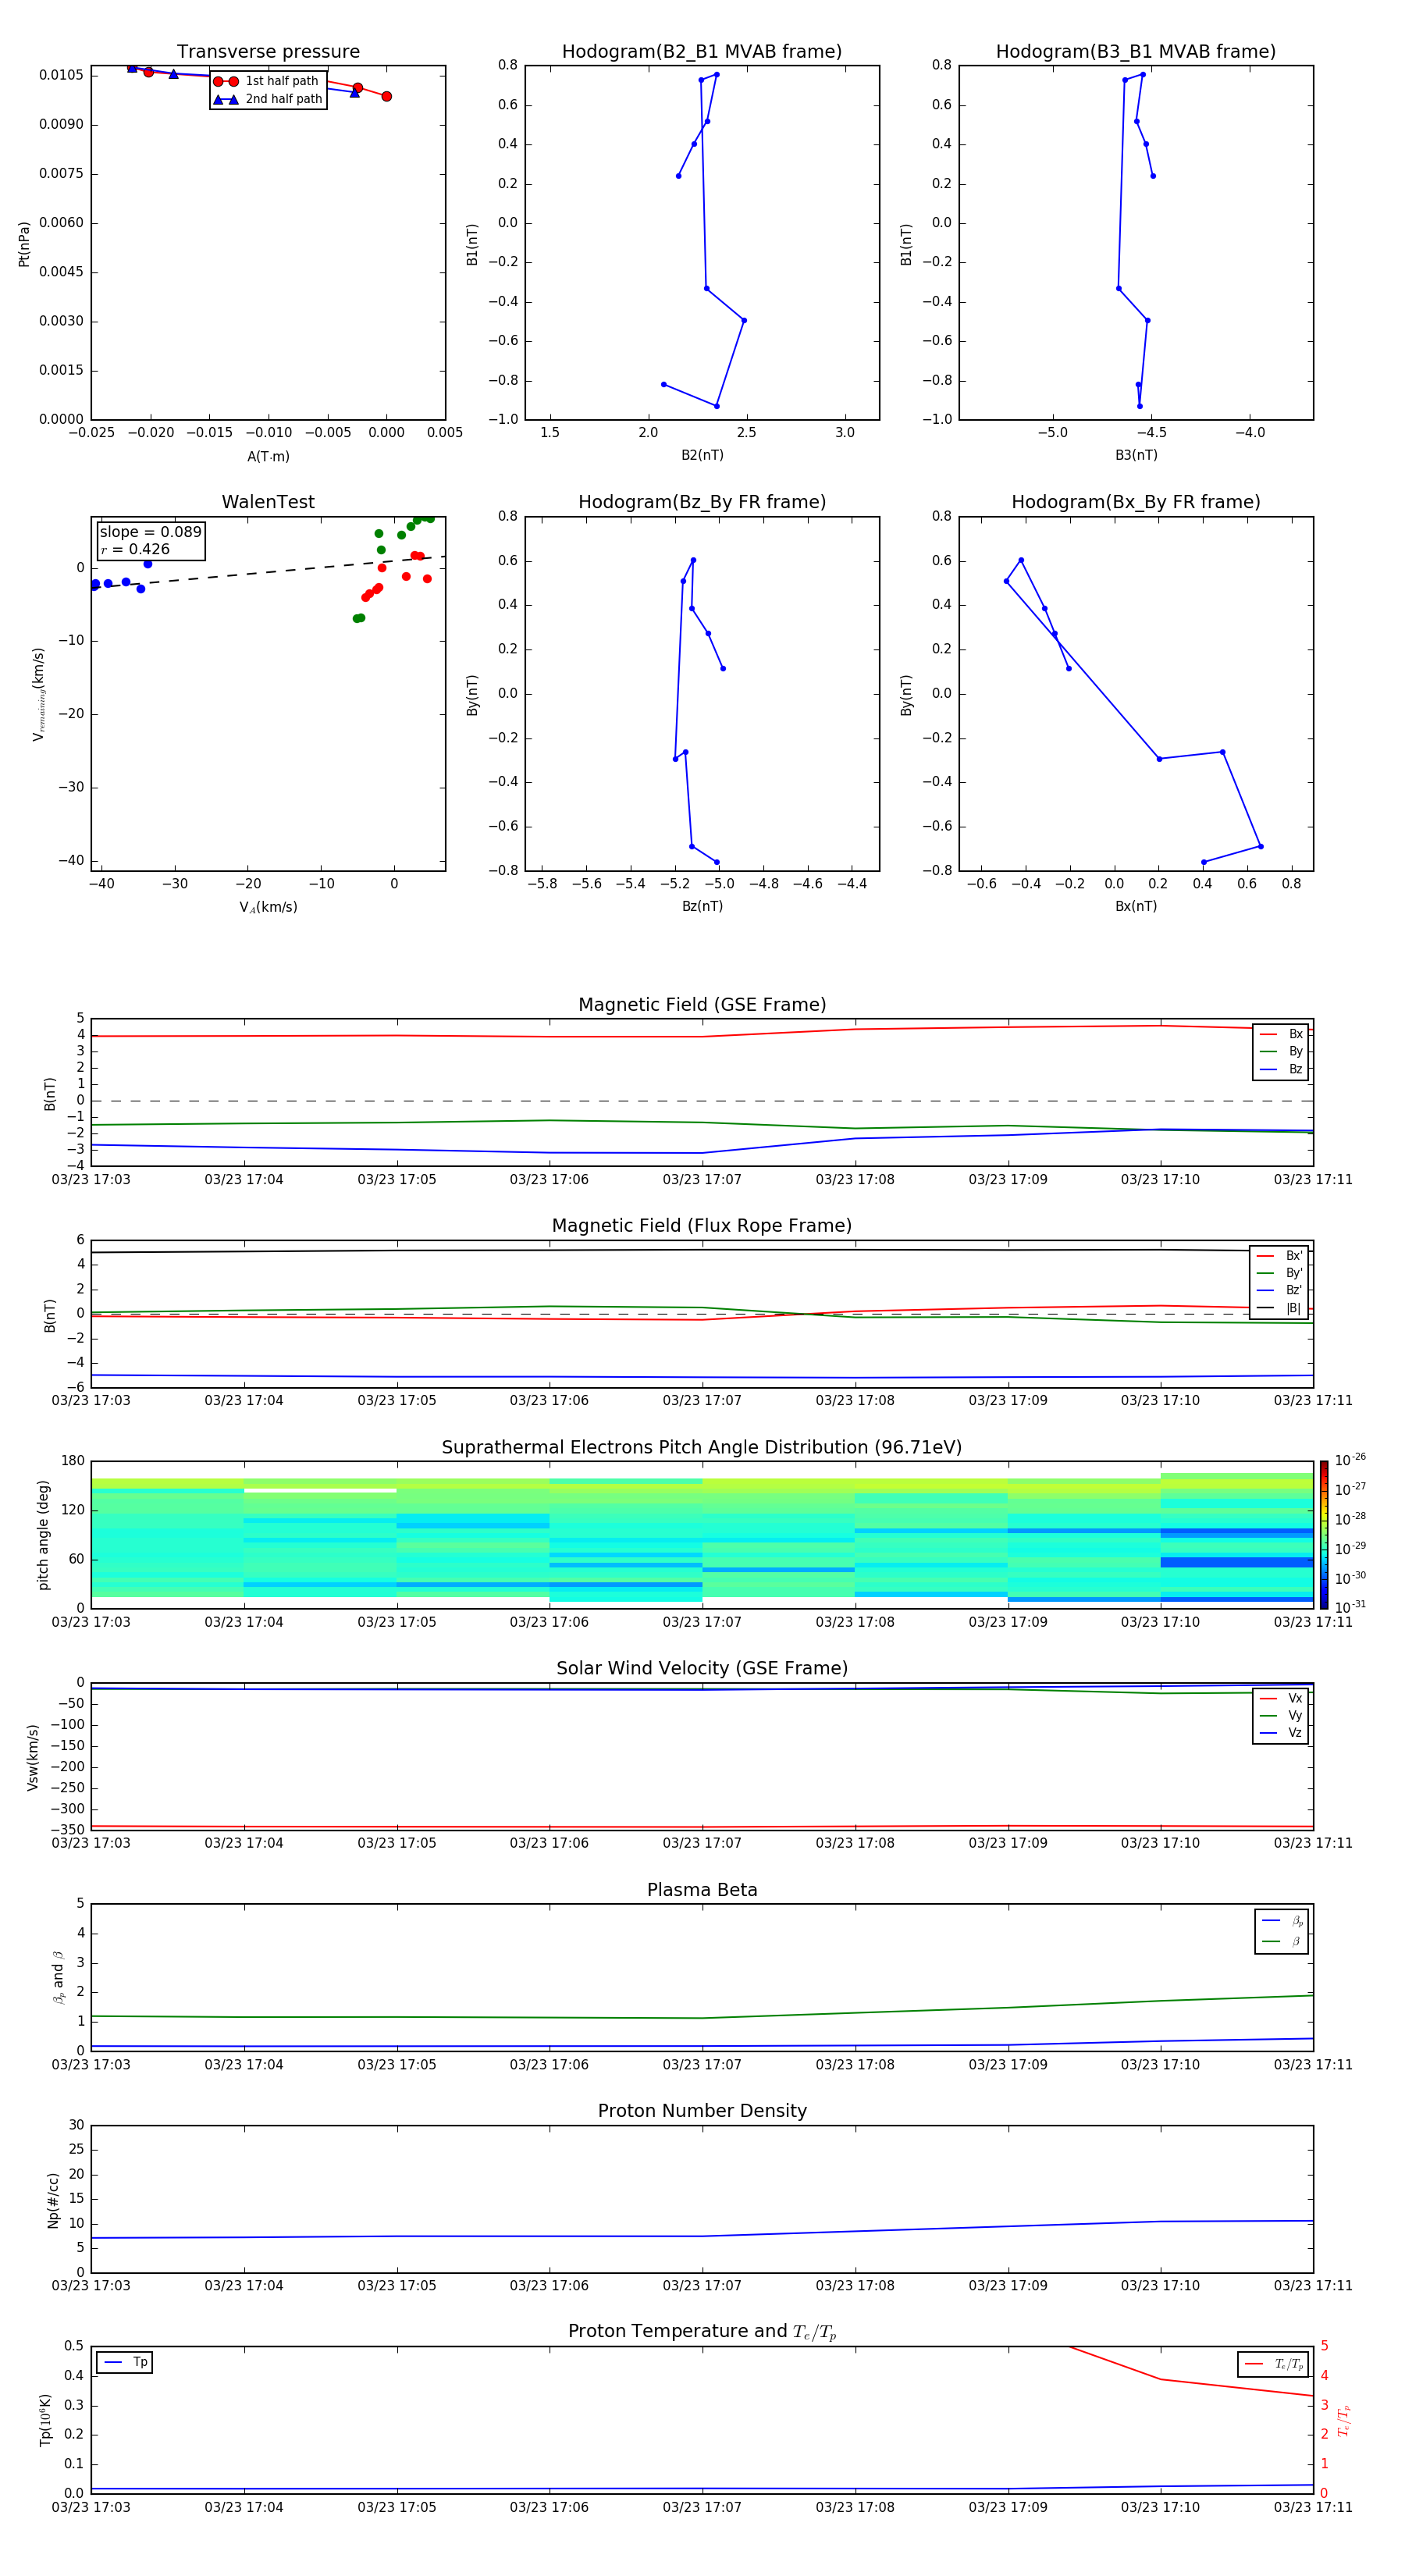This screenshot has width=1405, height=2576.
Task: Select 'Bz' in GSE magnetic field legend
Action: coord(1281,1069)
